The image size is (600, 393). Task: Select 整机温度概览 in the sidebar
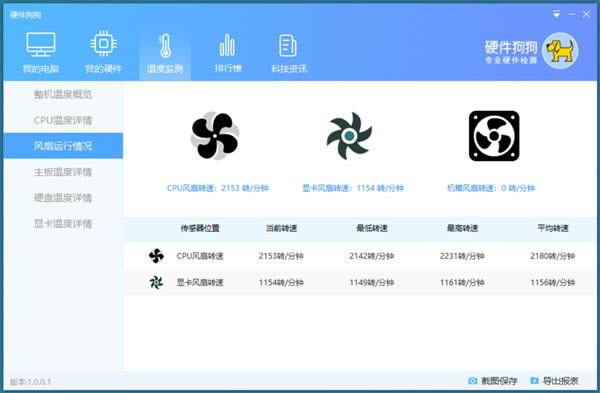point(63,94)
